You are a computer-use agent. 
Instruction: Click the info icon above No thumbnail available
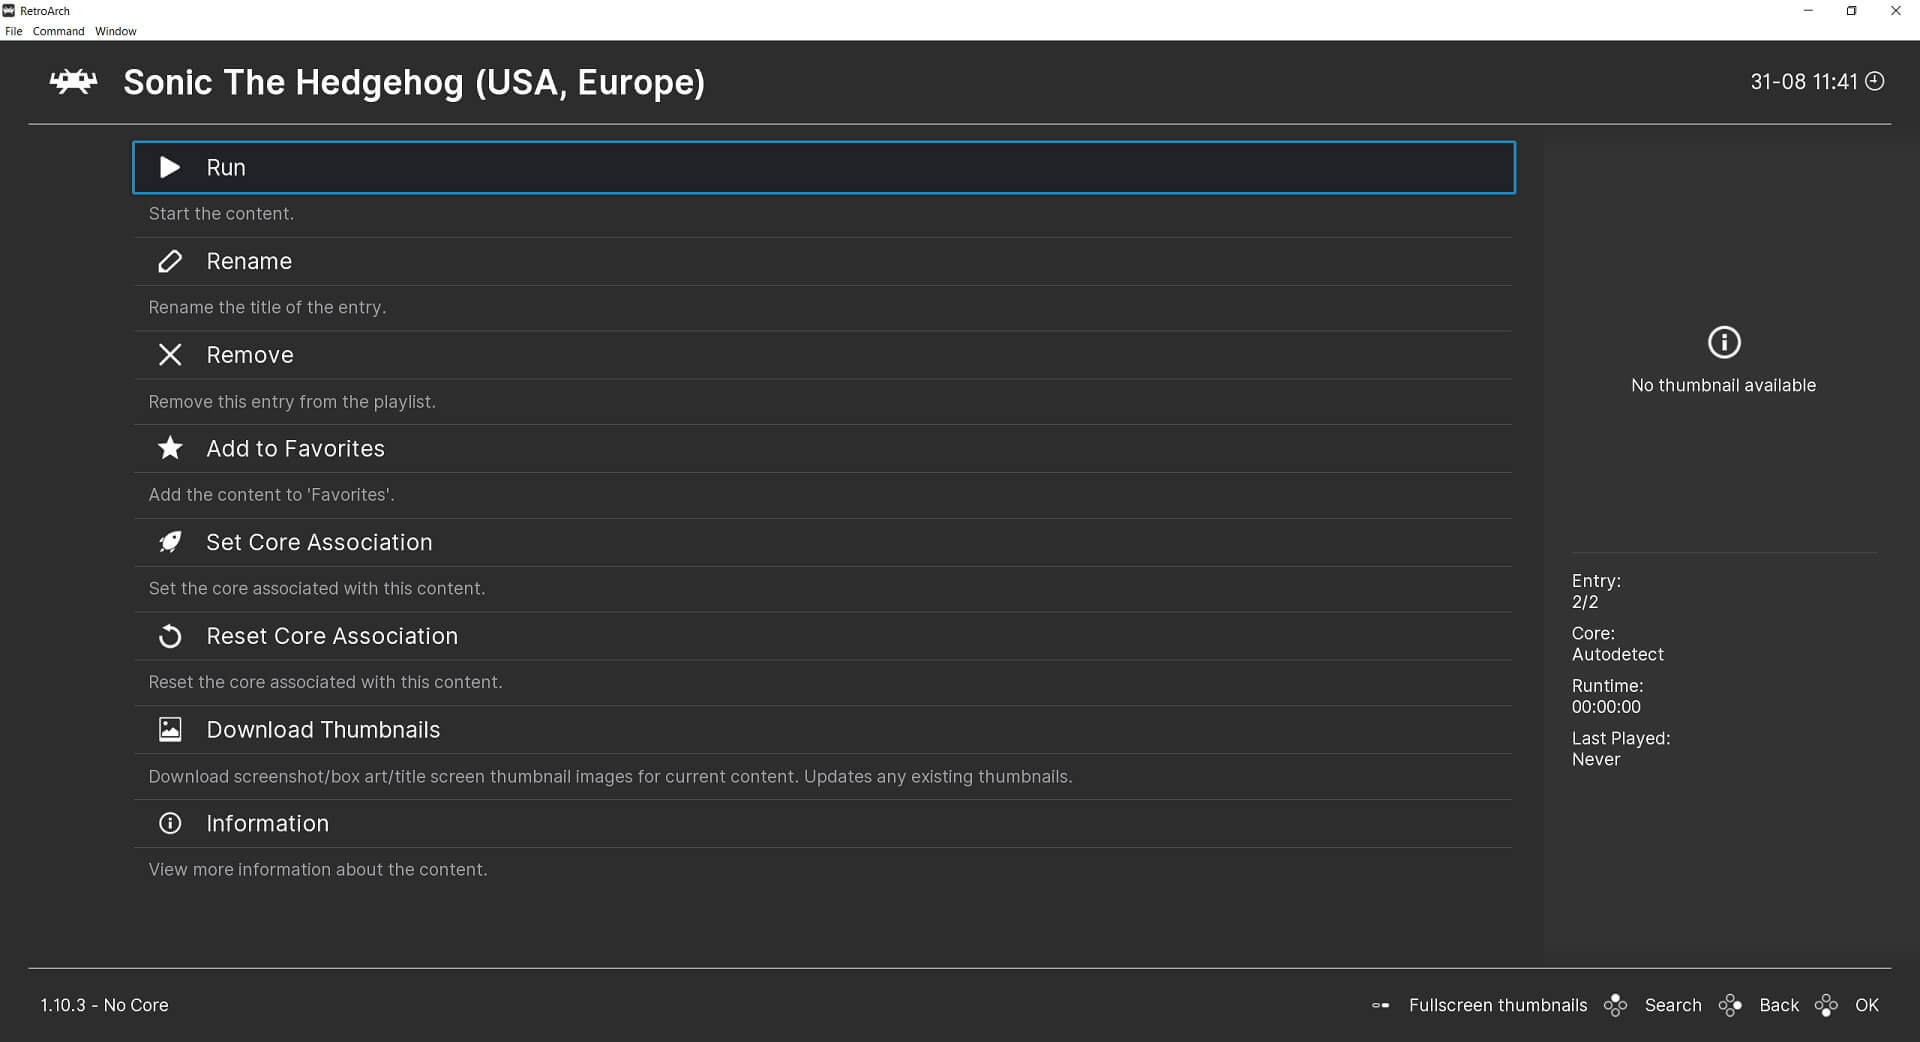point(1723,342)
